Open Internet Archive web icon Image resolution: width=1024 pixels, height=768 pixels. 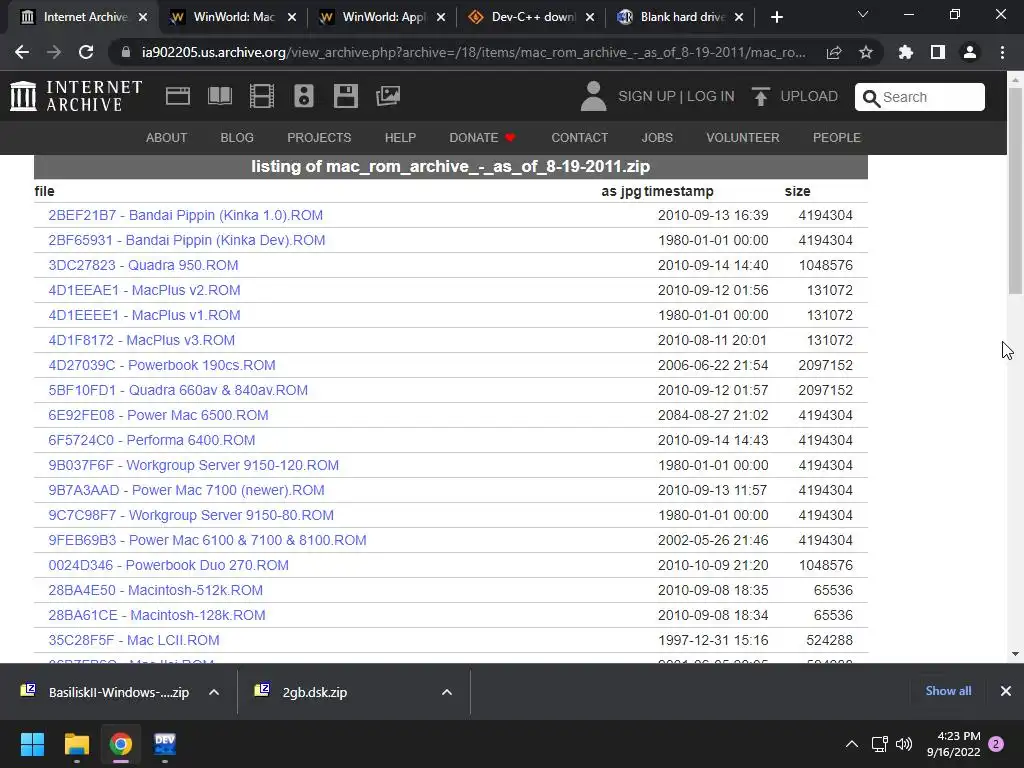pos(178,97)
